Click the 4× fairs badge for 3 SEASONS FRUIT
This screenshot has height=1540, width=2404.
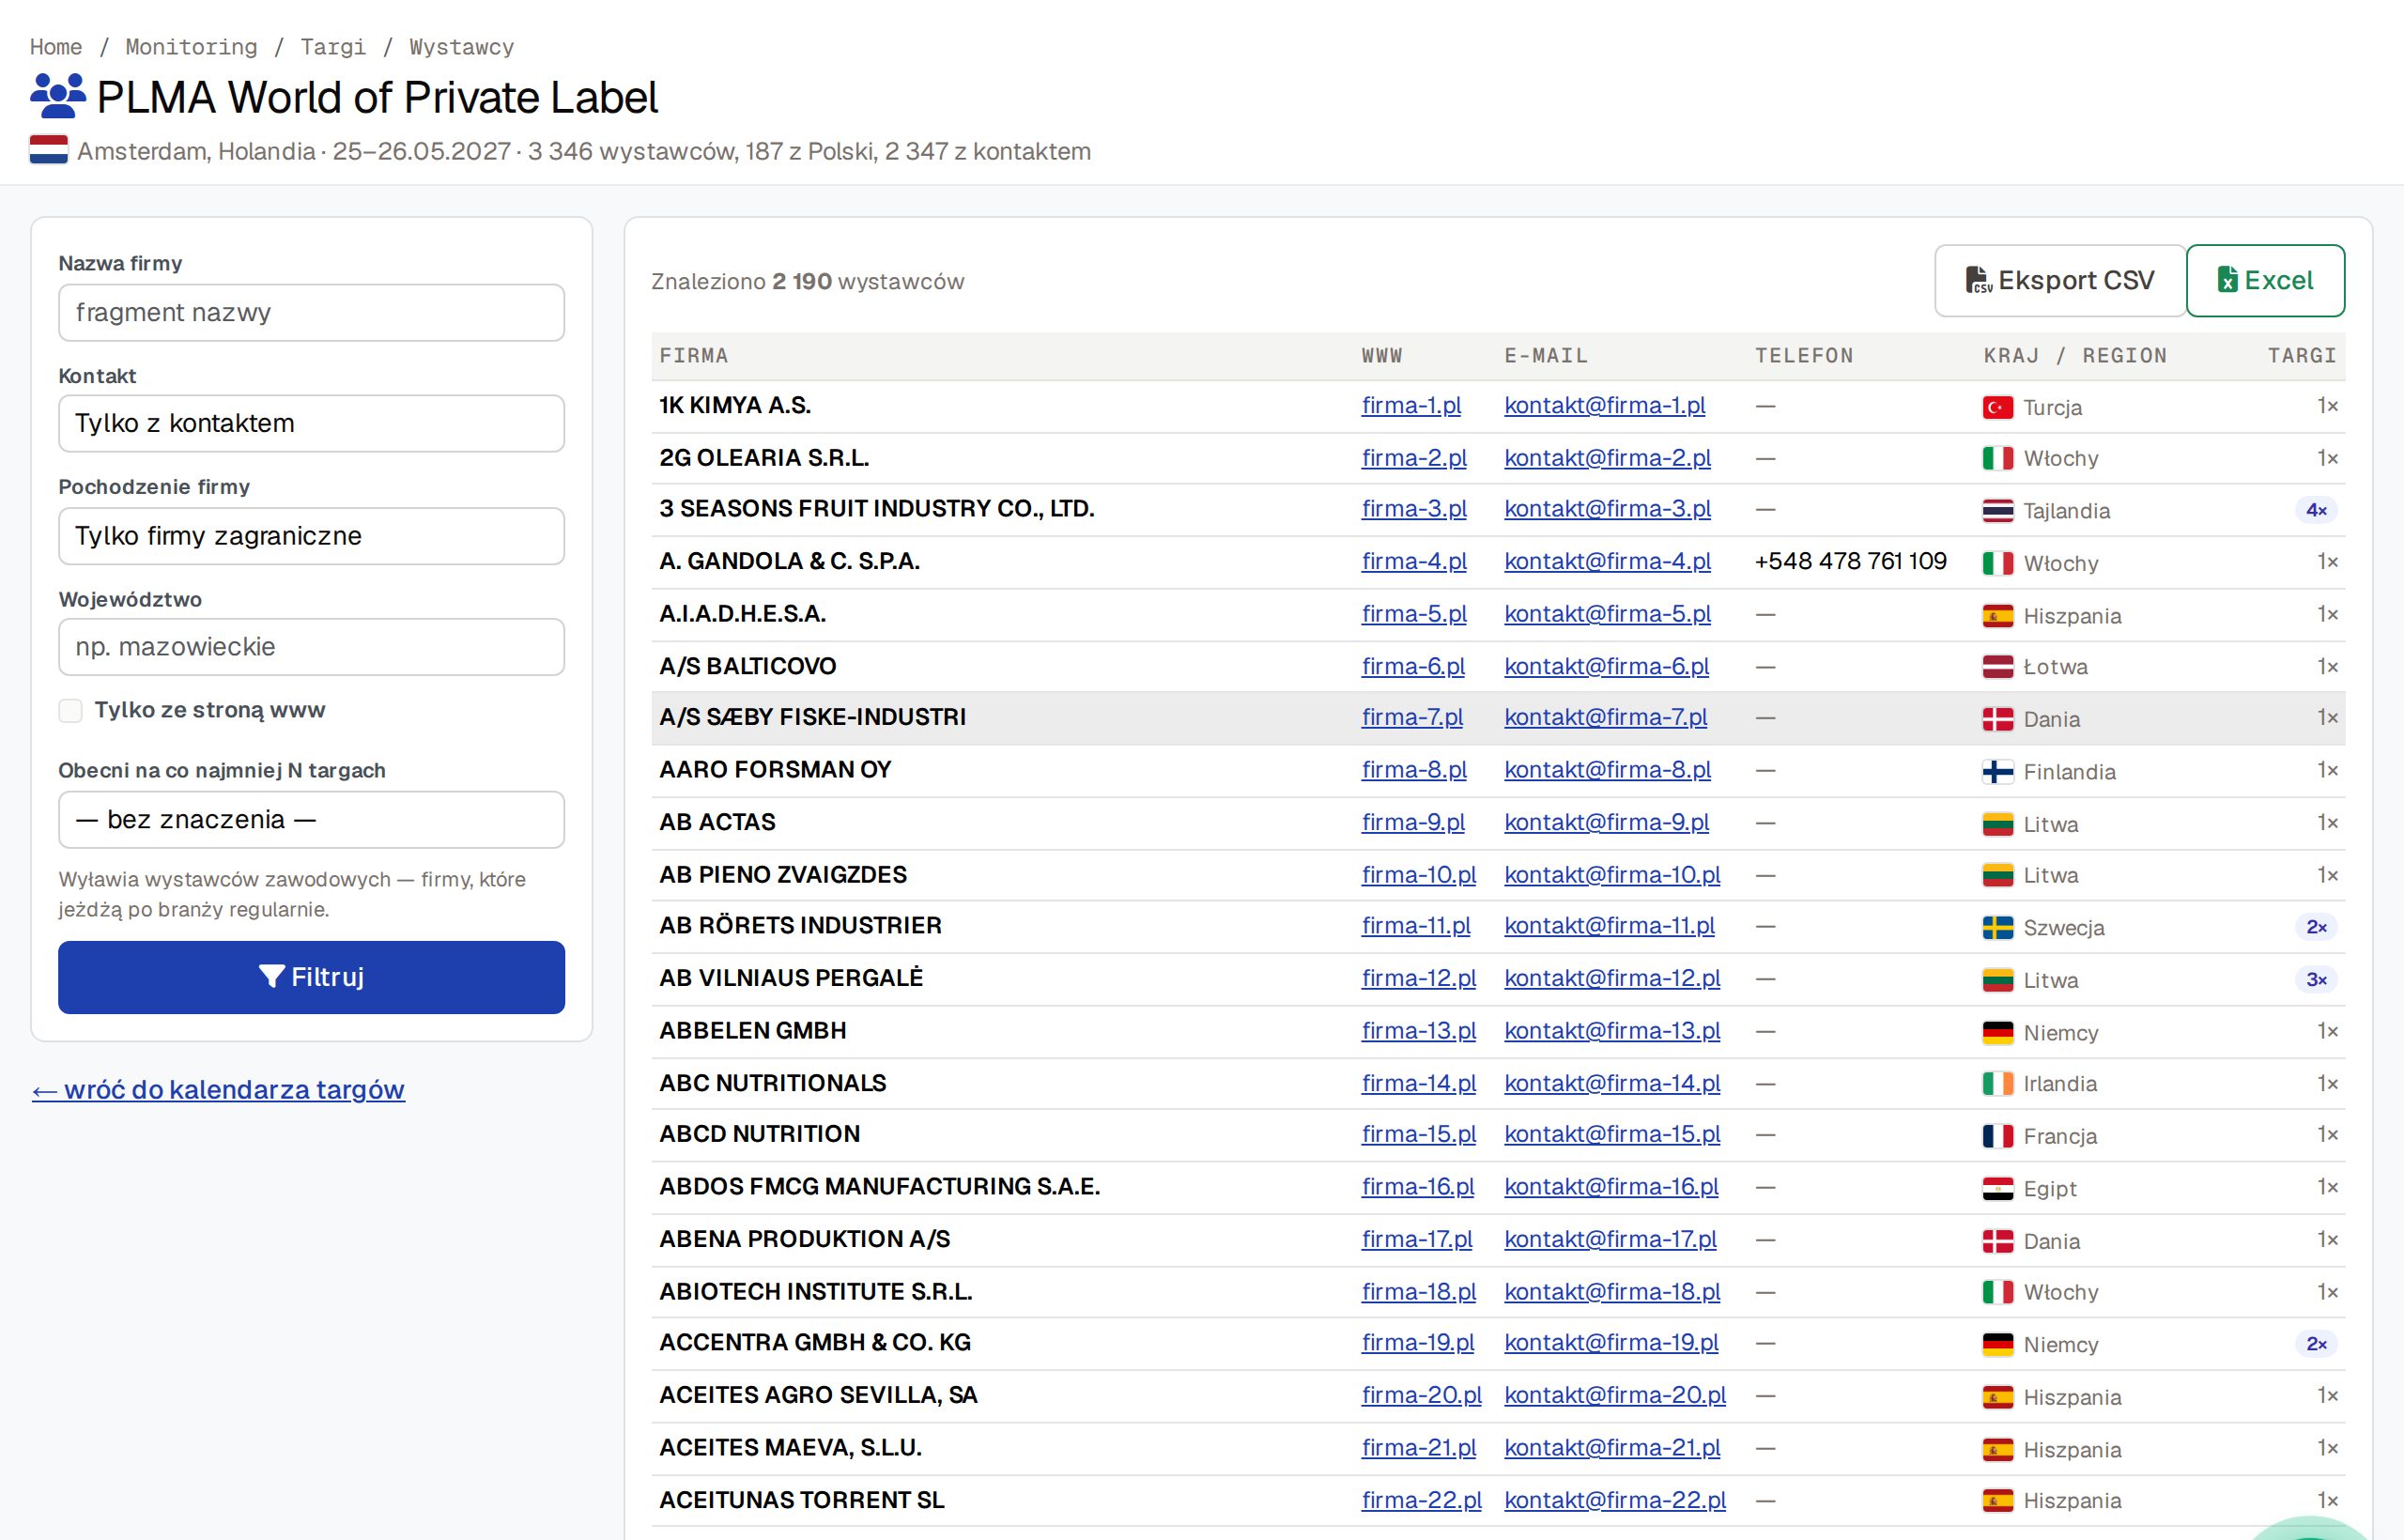coord(2316,510)
